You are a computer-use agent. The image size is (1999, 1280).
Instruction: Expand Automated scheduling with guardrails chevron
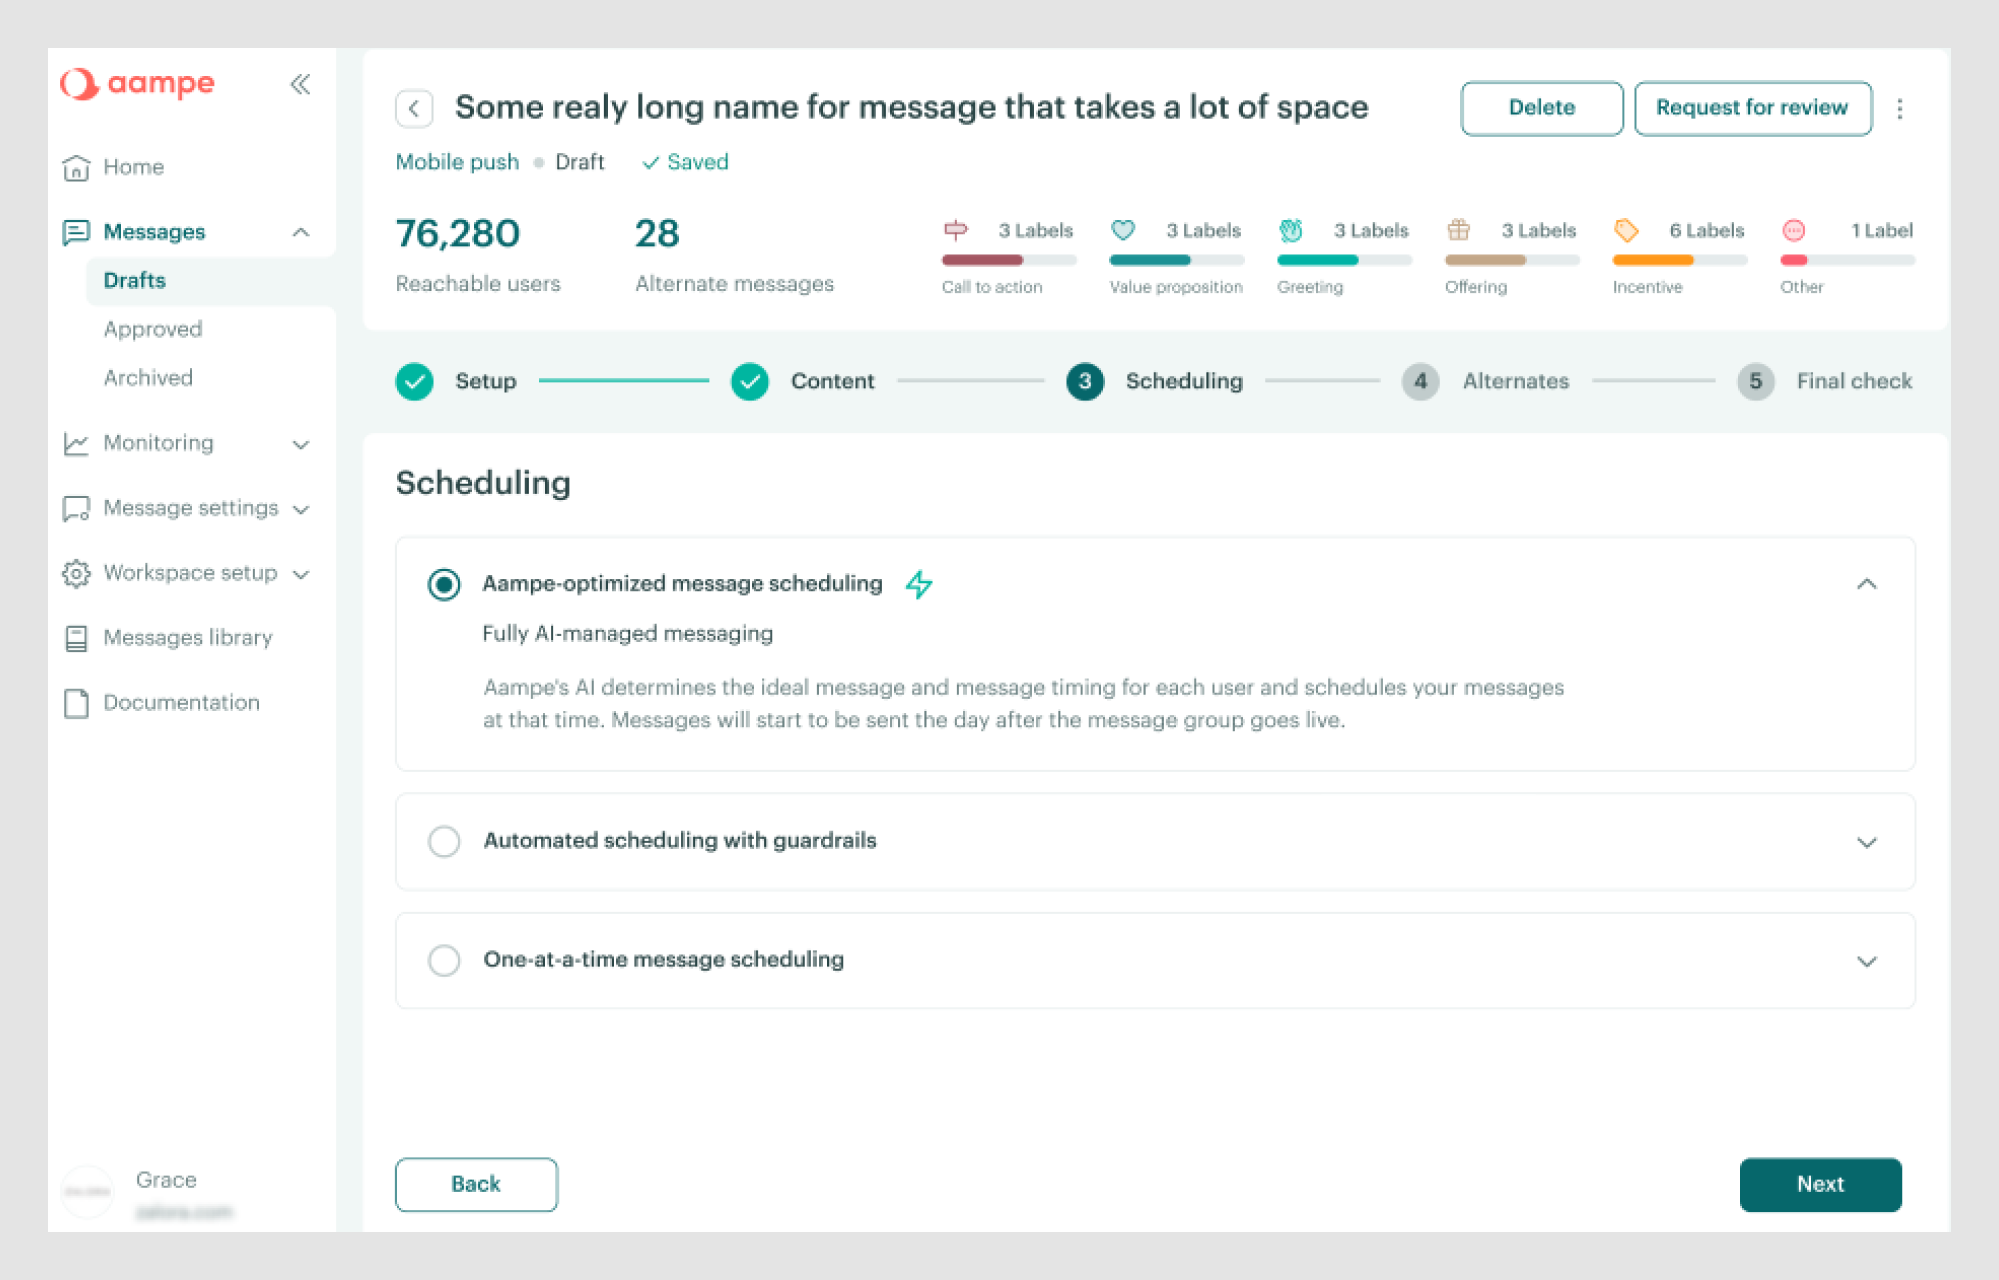pyautogui.click(x=1867, y=842)
